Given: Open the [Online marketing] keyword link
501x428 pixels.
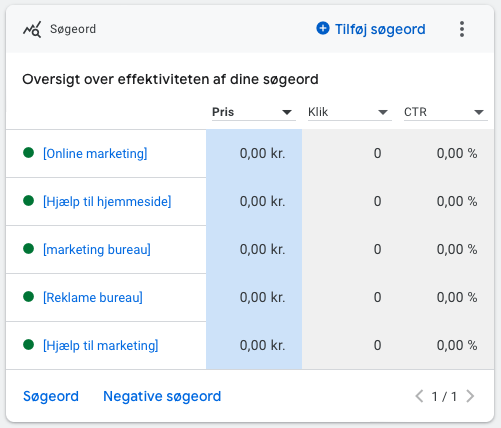Looking at the screenshot, I should pyautogui.click(x=95, y=154).
